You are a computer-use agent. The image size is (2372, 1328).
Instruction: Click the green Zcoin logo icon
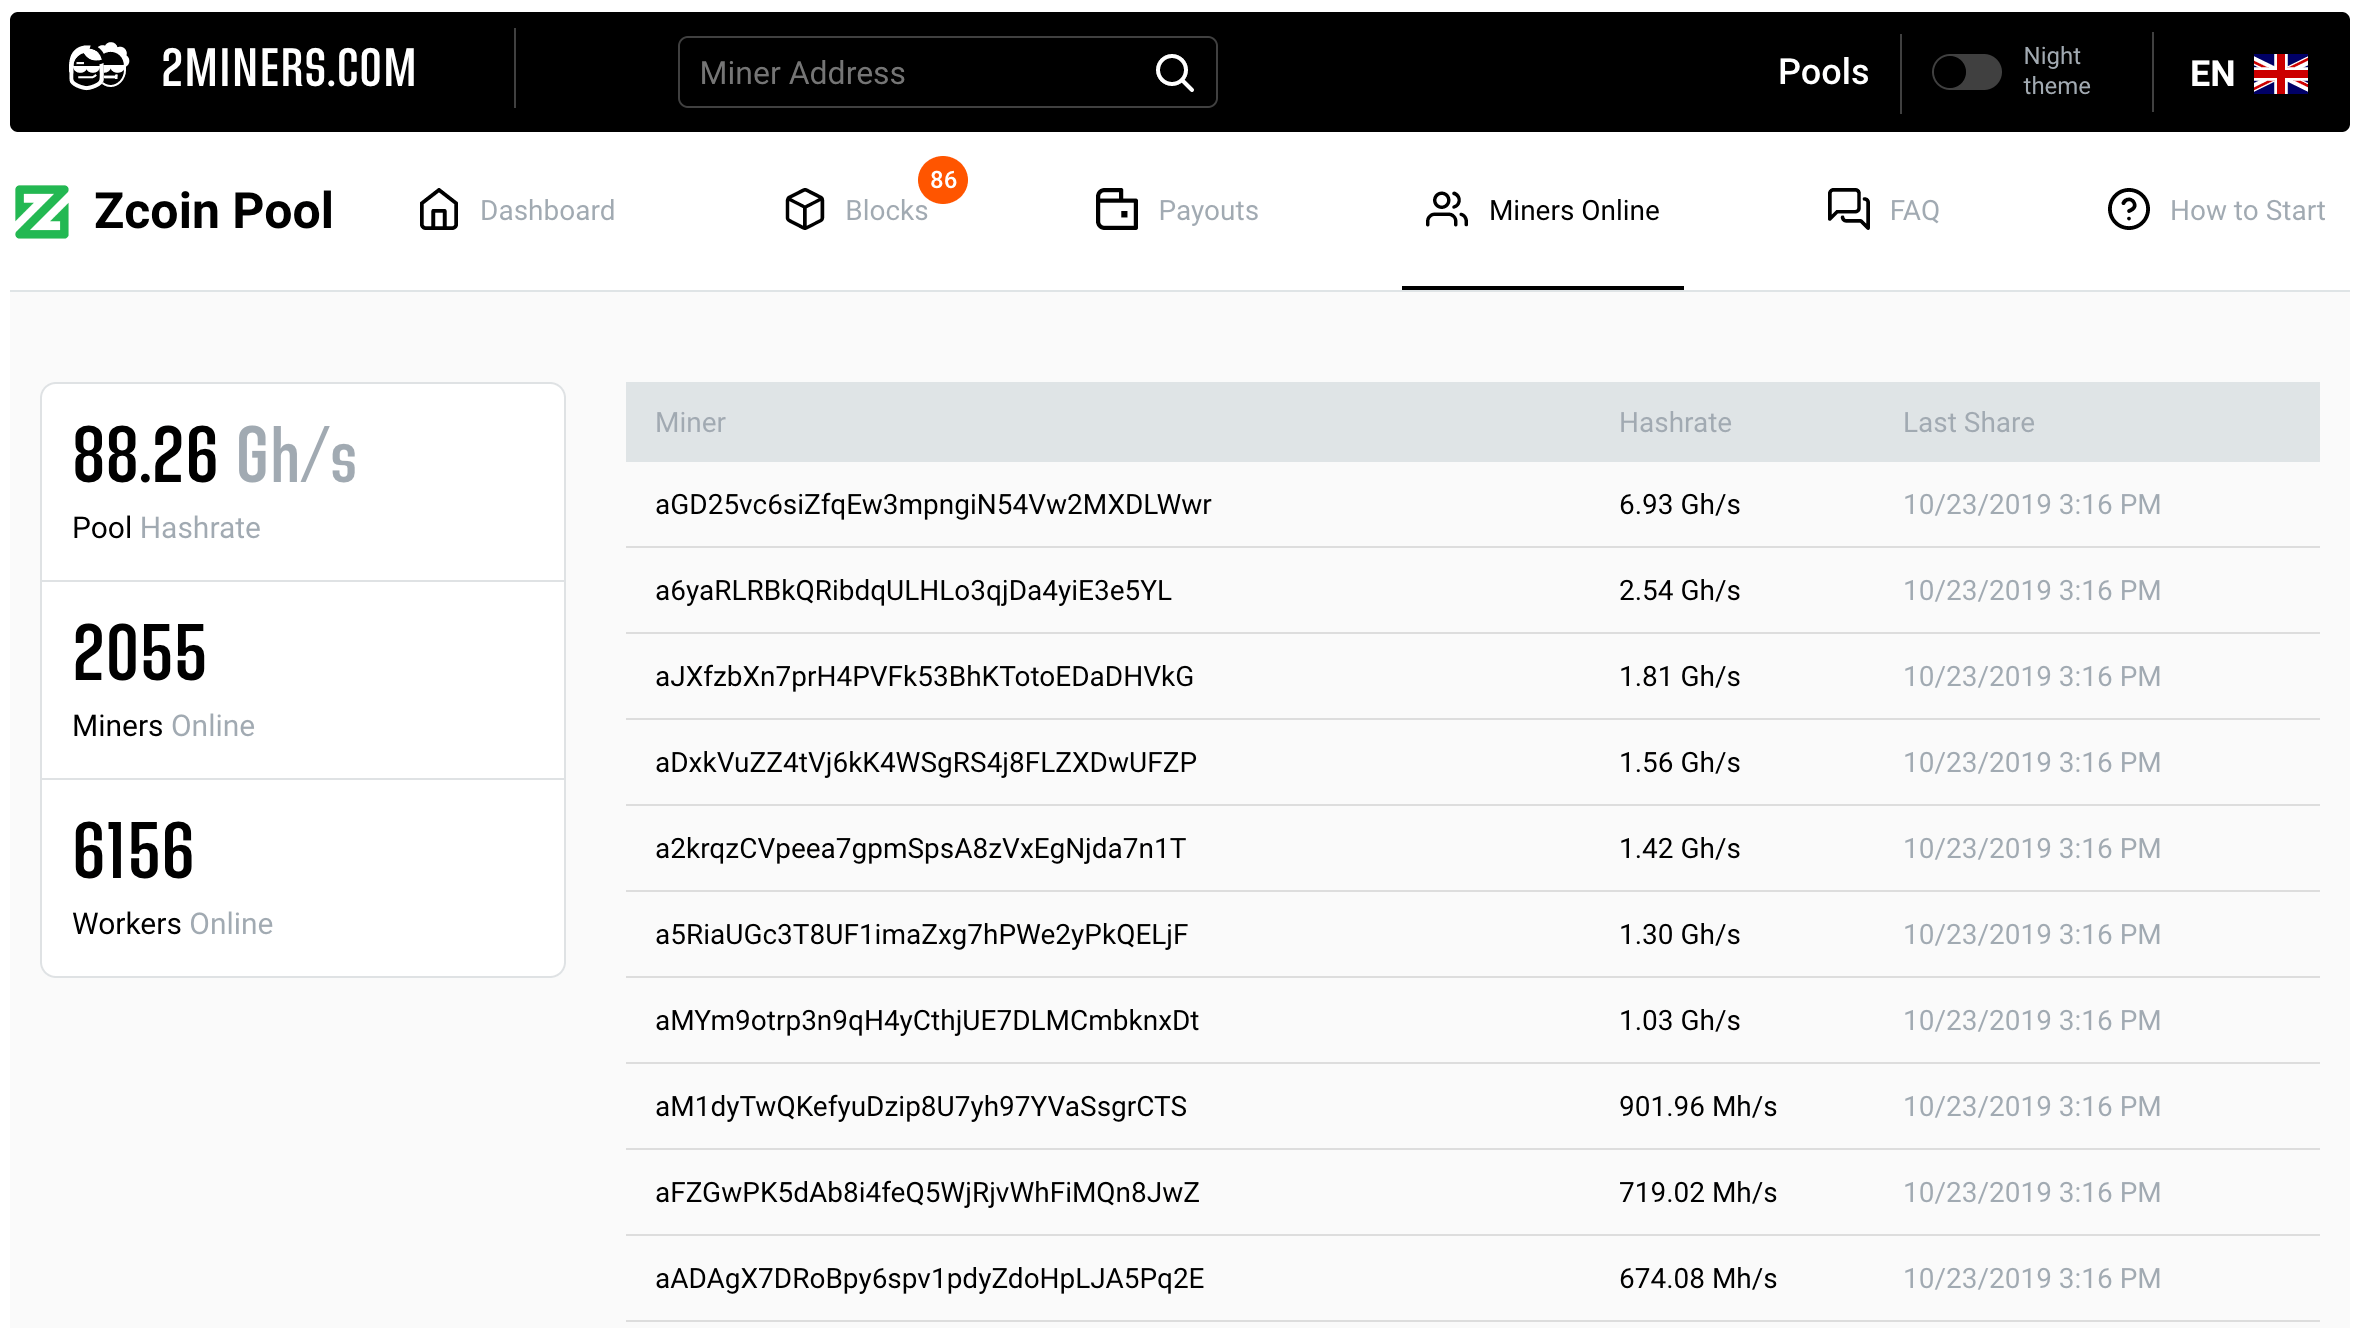42,211
